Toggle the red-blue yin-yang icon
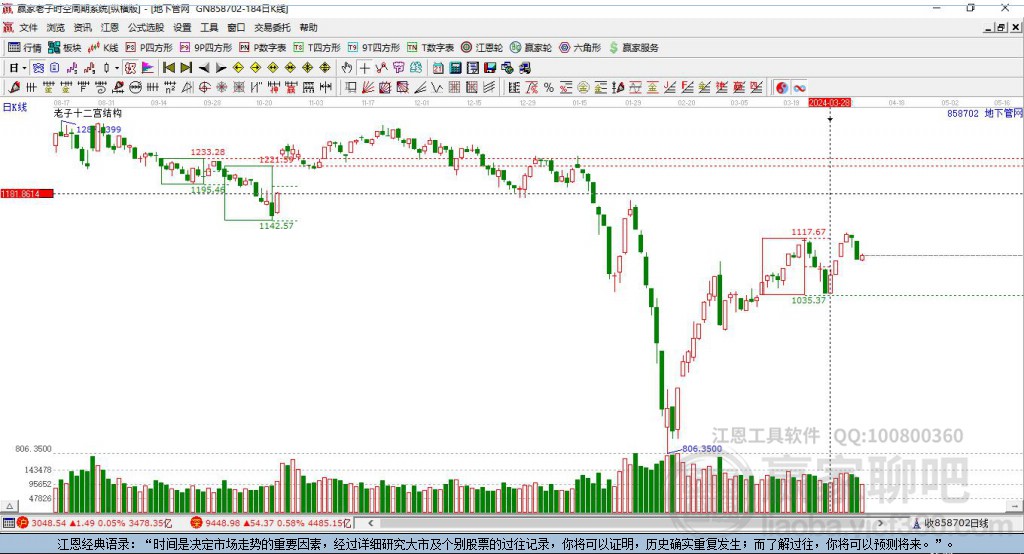Screen dimensions: 1024x554 (782, 88)
